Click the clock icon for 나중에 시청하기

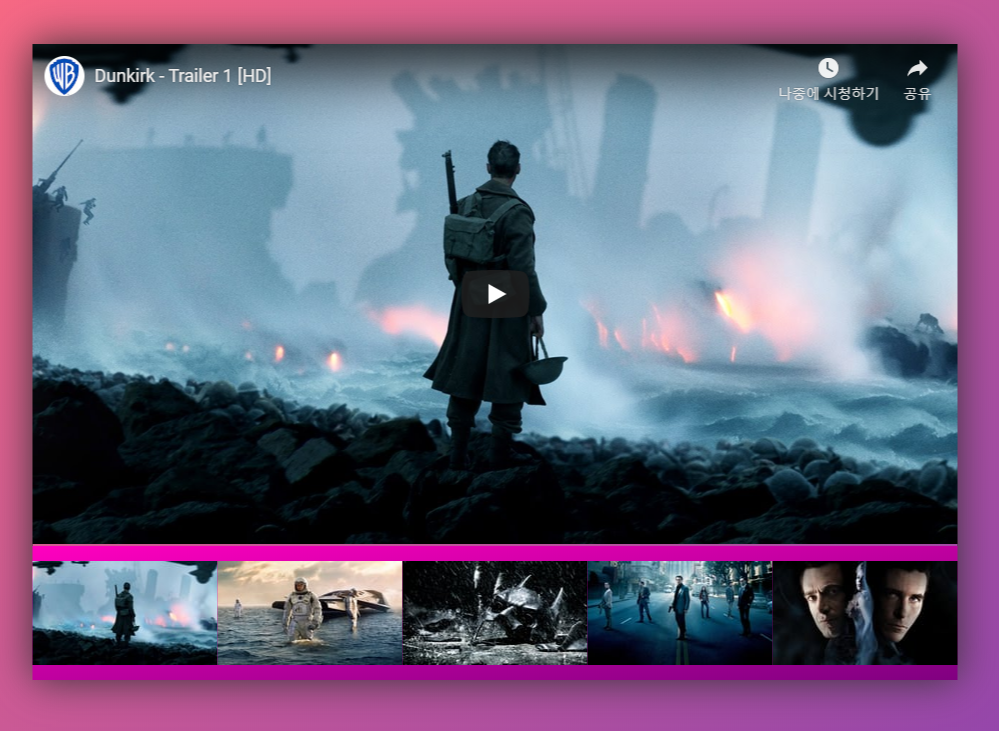[828, 68]
